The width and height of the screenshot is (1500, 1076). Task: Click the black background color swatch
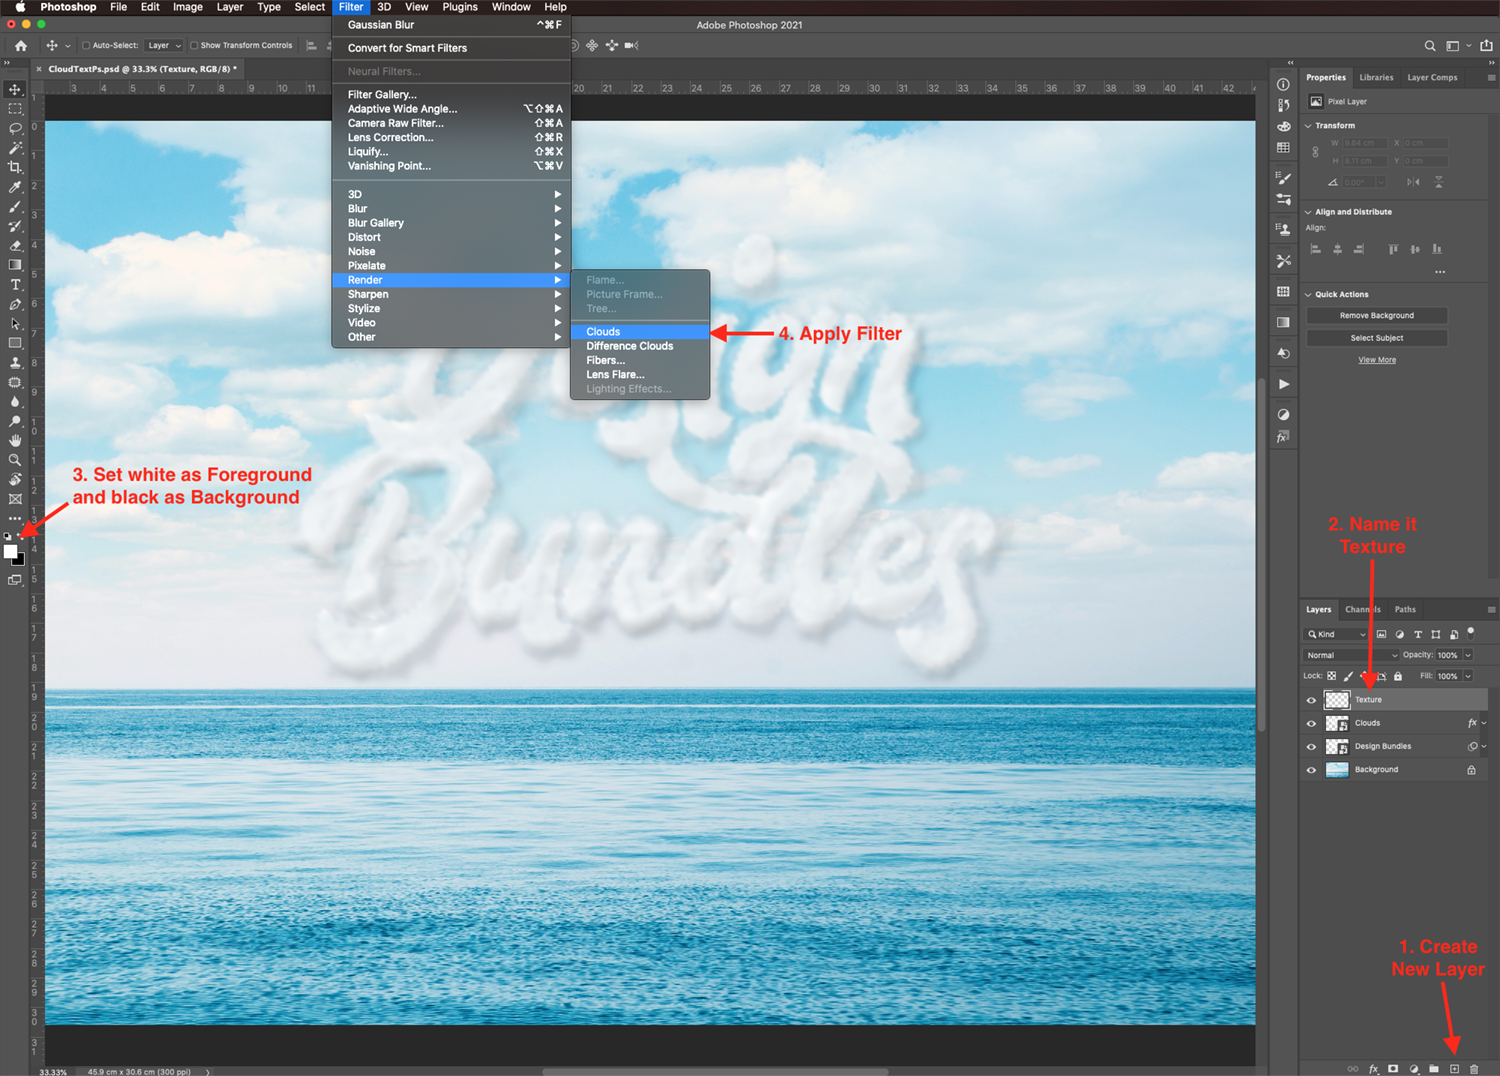point(20,560)
